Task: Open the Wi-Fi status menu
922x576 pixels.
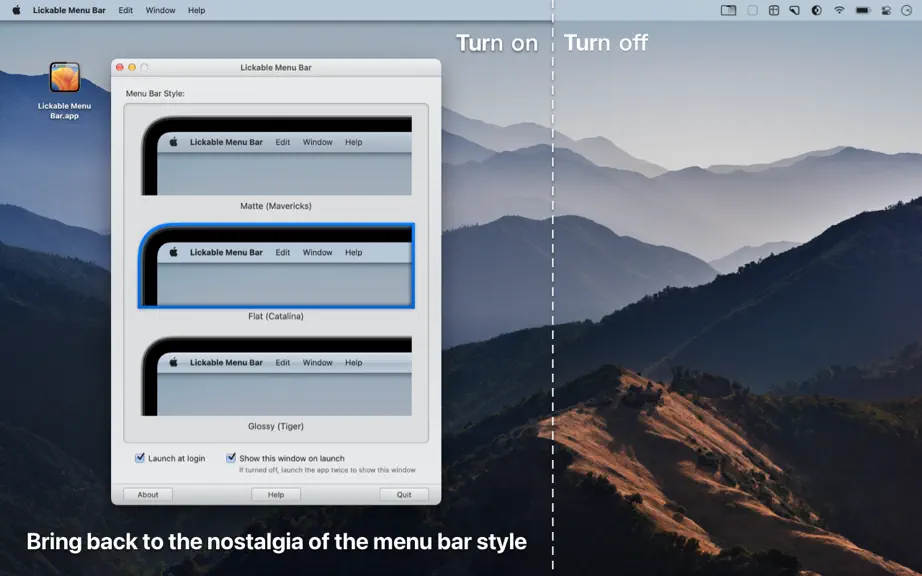Action: coord(839,10)
